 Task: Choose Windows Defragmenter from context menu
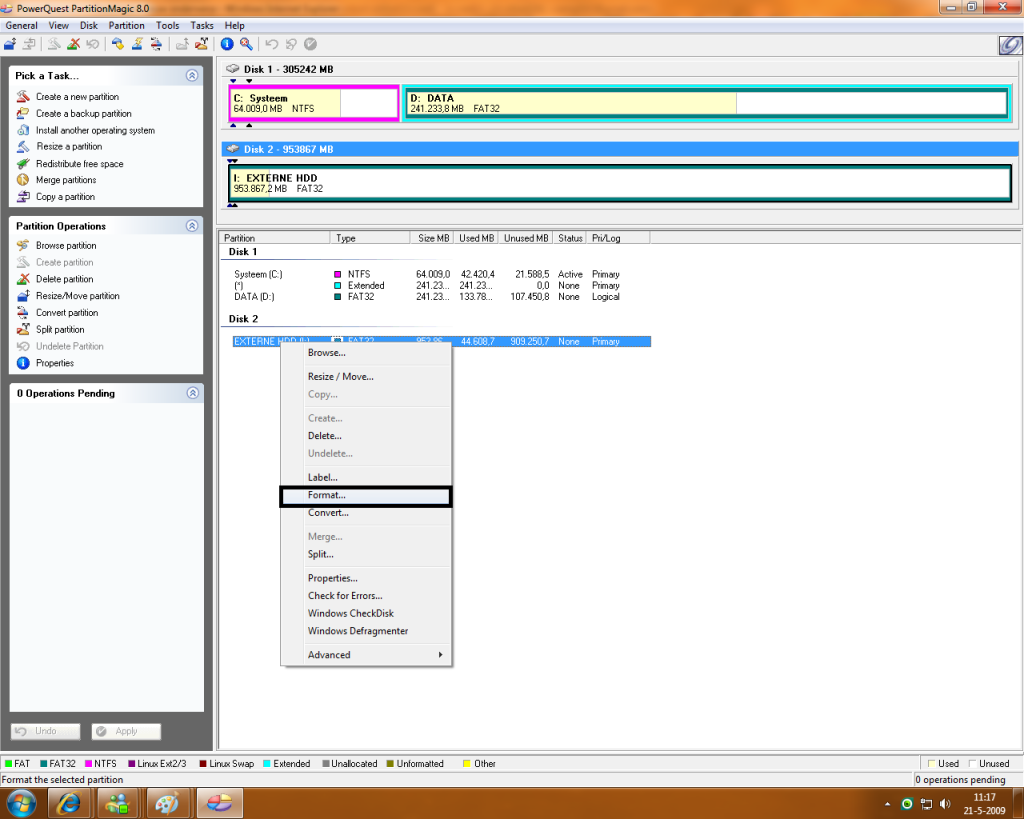coord(366,632)
